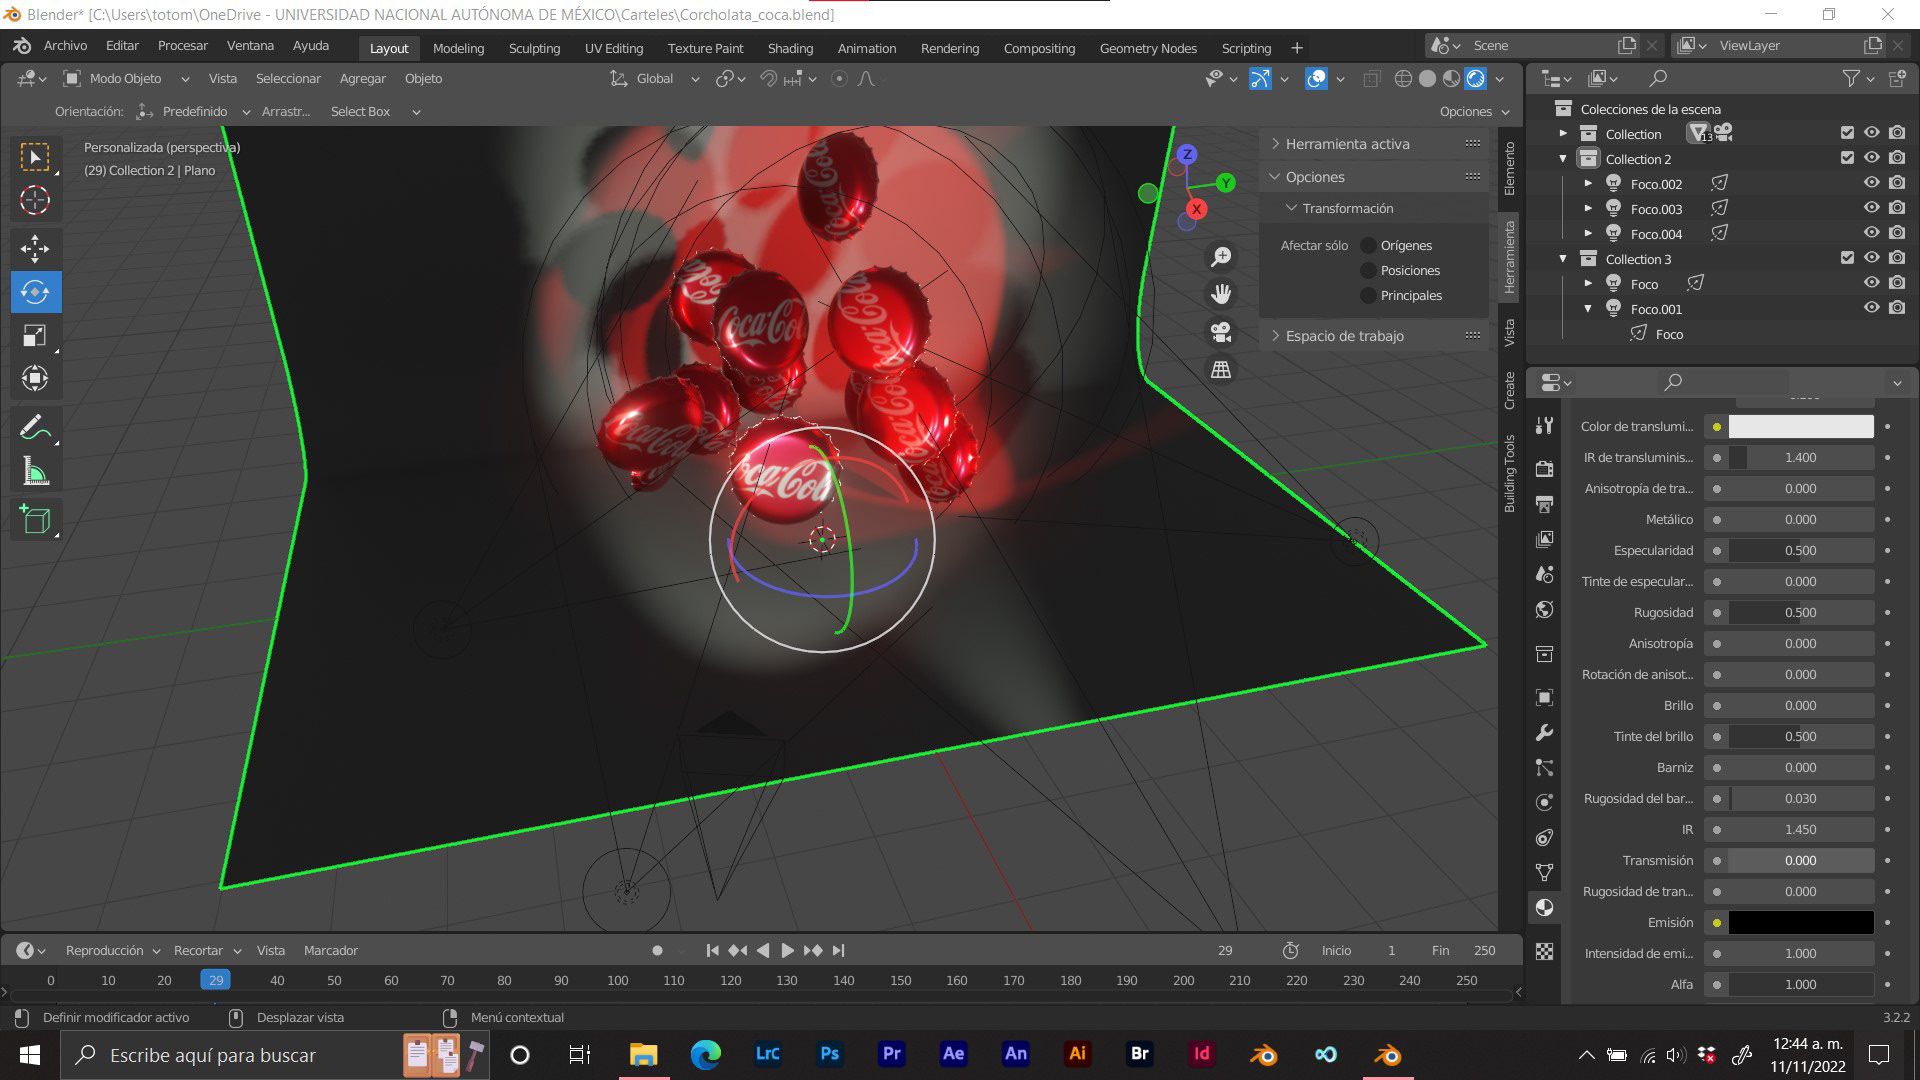Collapse the Collection 3 tree item

(1563, 258)
